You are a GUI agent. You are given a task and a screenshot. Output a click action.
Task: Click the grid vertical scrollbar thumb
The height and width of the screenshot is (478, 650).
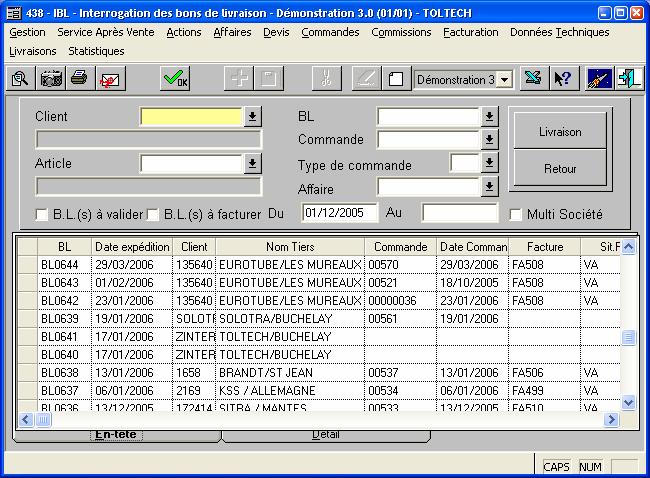click(628, 337)
